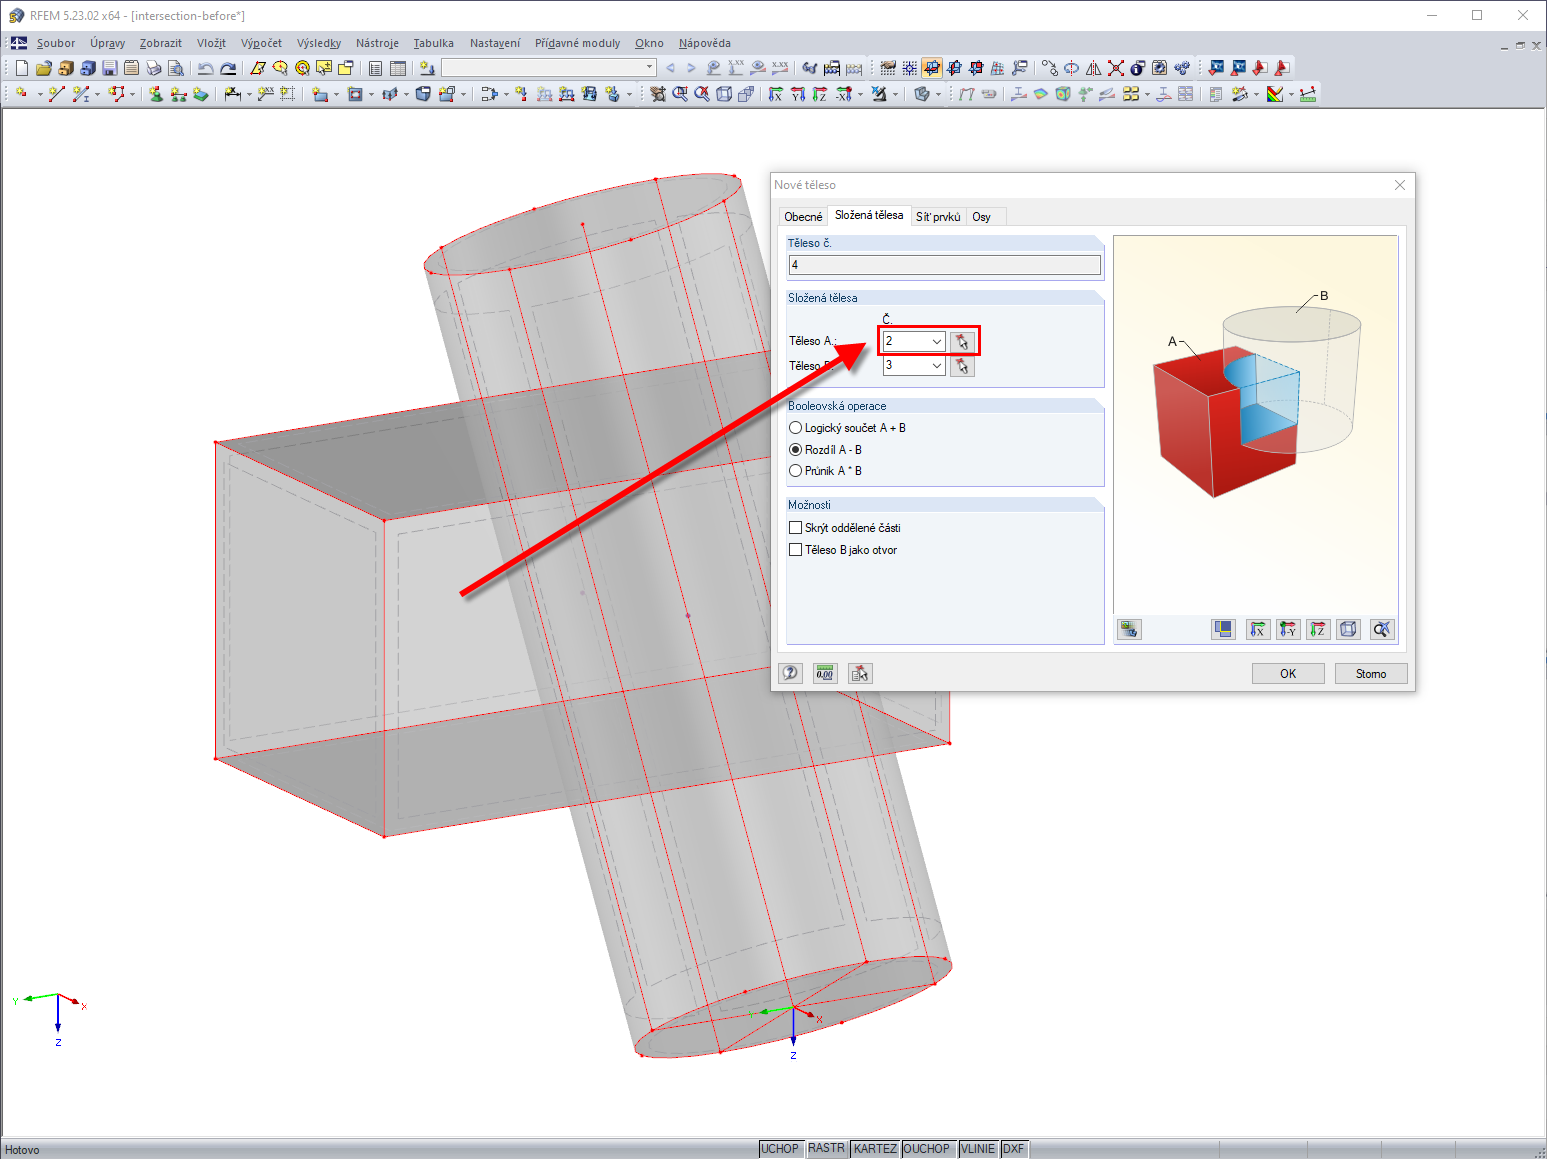Open the Výsledky menu
This screenshot has height=1159, width=1547.
click(x=319, y=43)
